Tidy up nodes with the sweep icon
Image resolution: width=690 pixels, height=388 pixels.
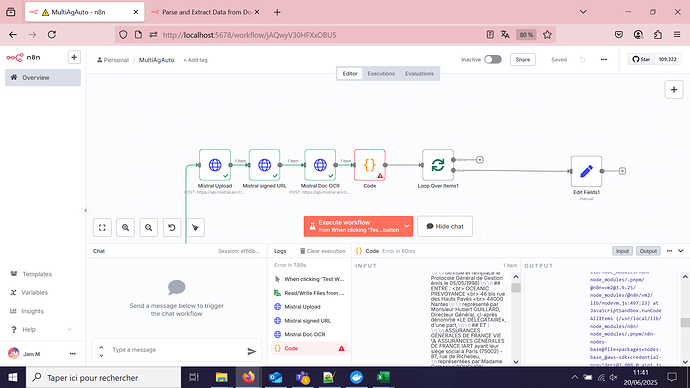195,227
